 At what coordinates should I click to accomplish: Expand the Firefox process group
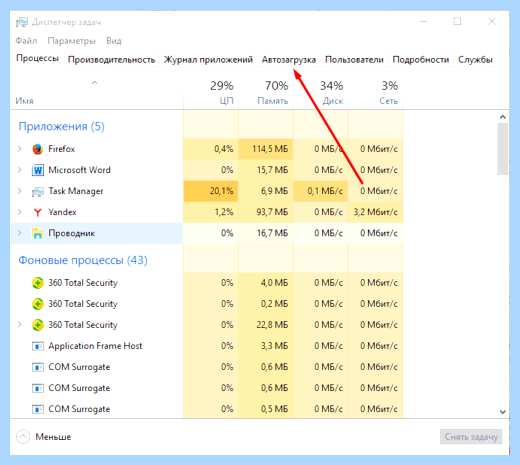20,149
